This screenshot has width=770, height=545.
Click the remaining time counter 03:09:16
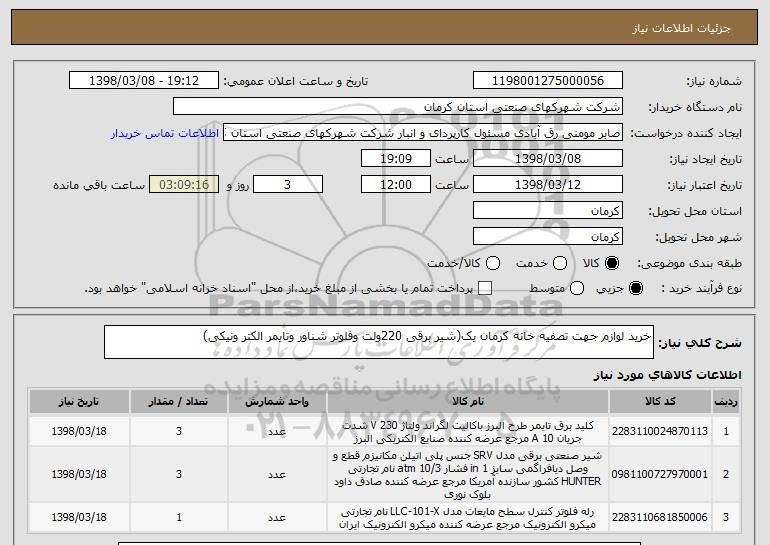184,185
